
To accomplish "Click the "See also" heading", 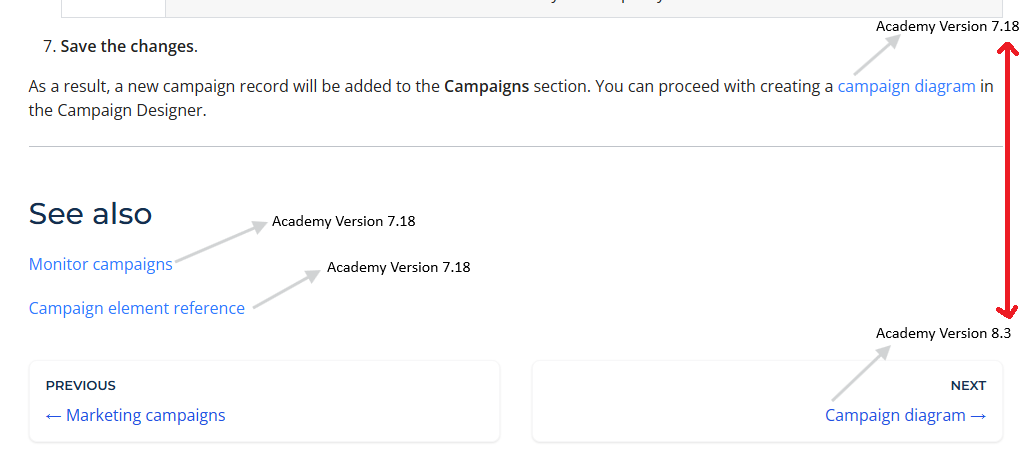I will pyautogui.click(x=90, y=213).
